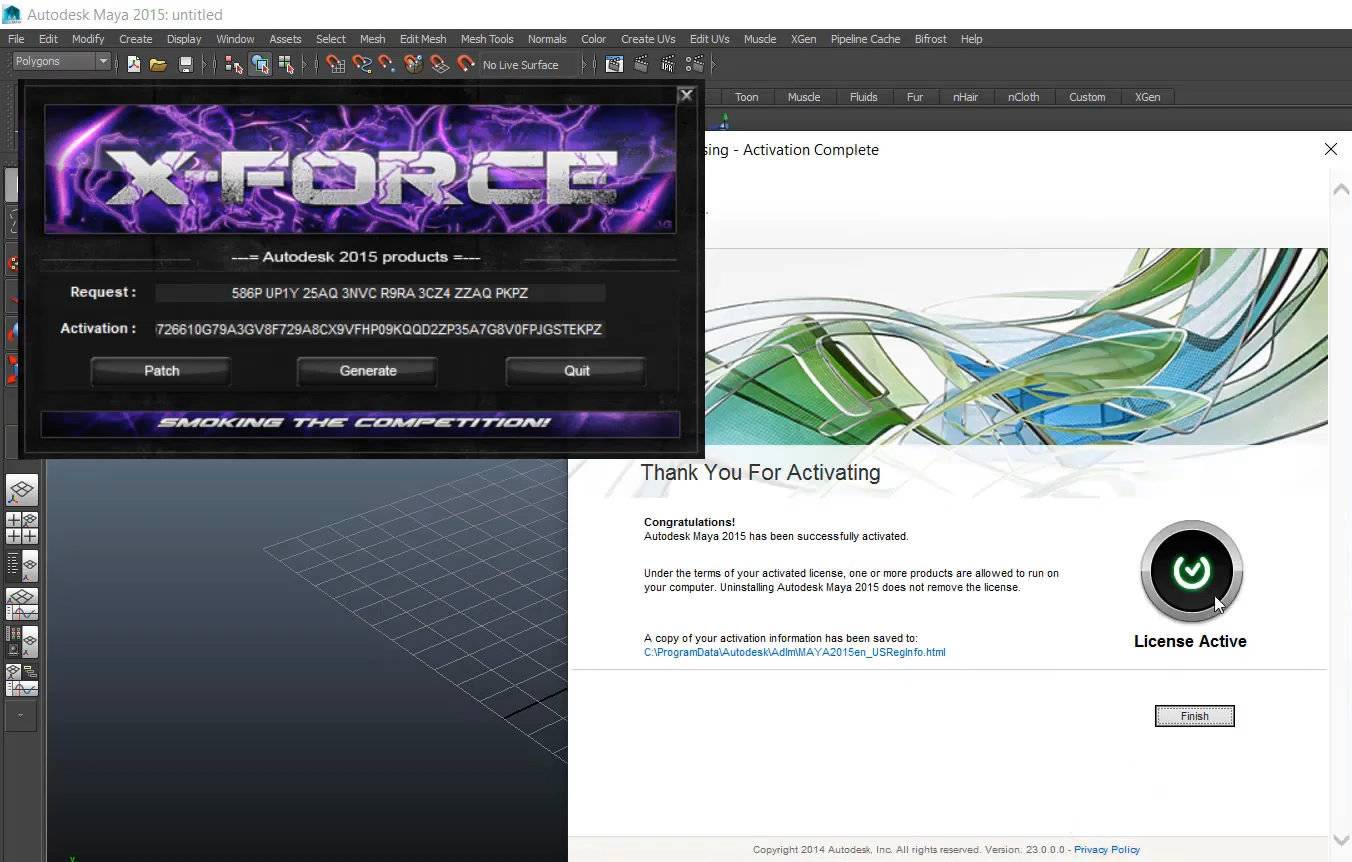Click the Finish button

click(x=1194, y=716)
